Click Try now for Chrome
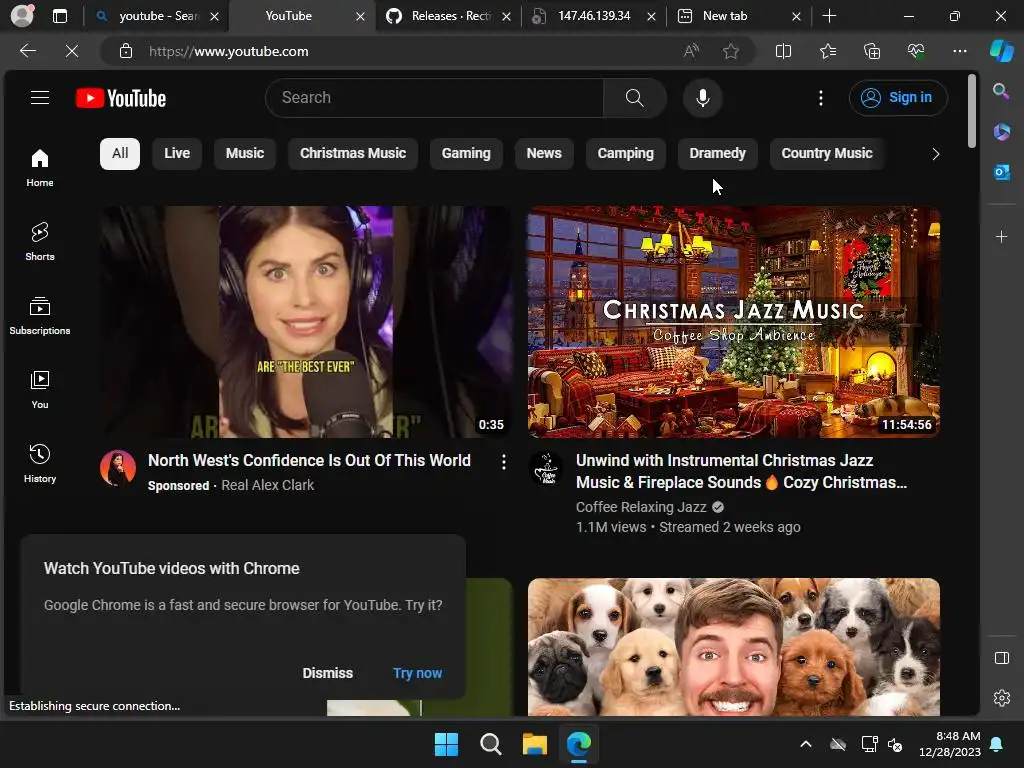1024x768 pixels. (x=417, y=673)
